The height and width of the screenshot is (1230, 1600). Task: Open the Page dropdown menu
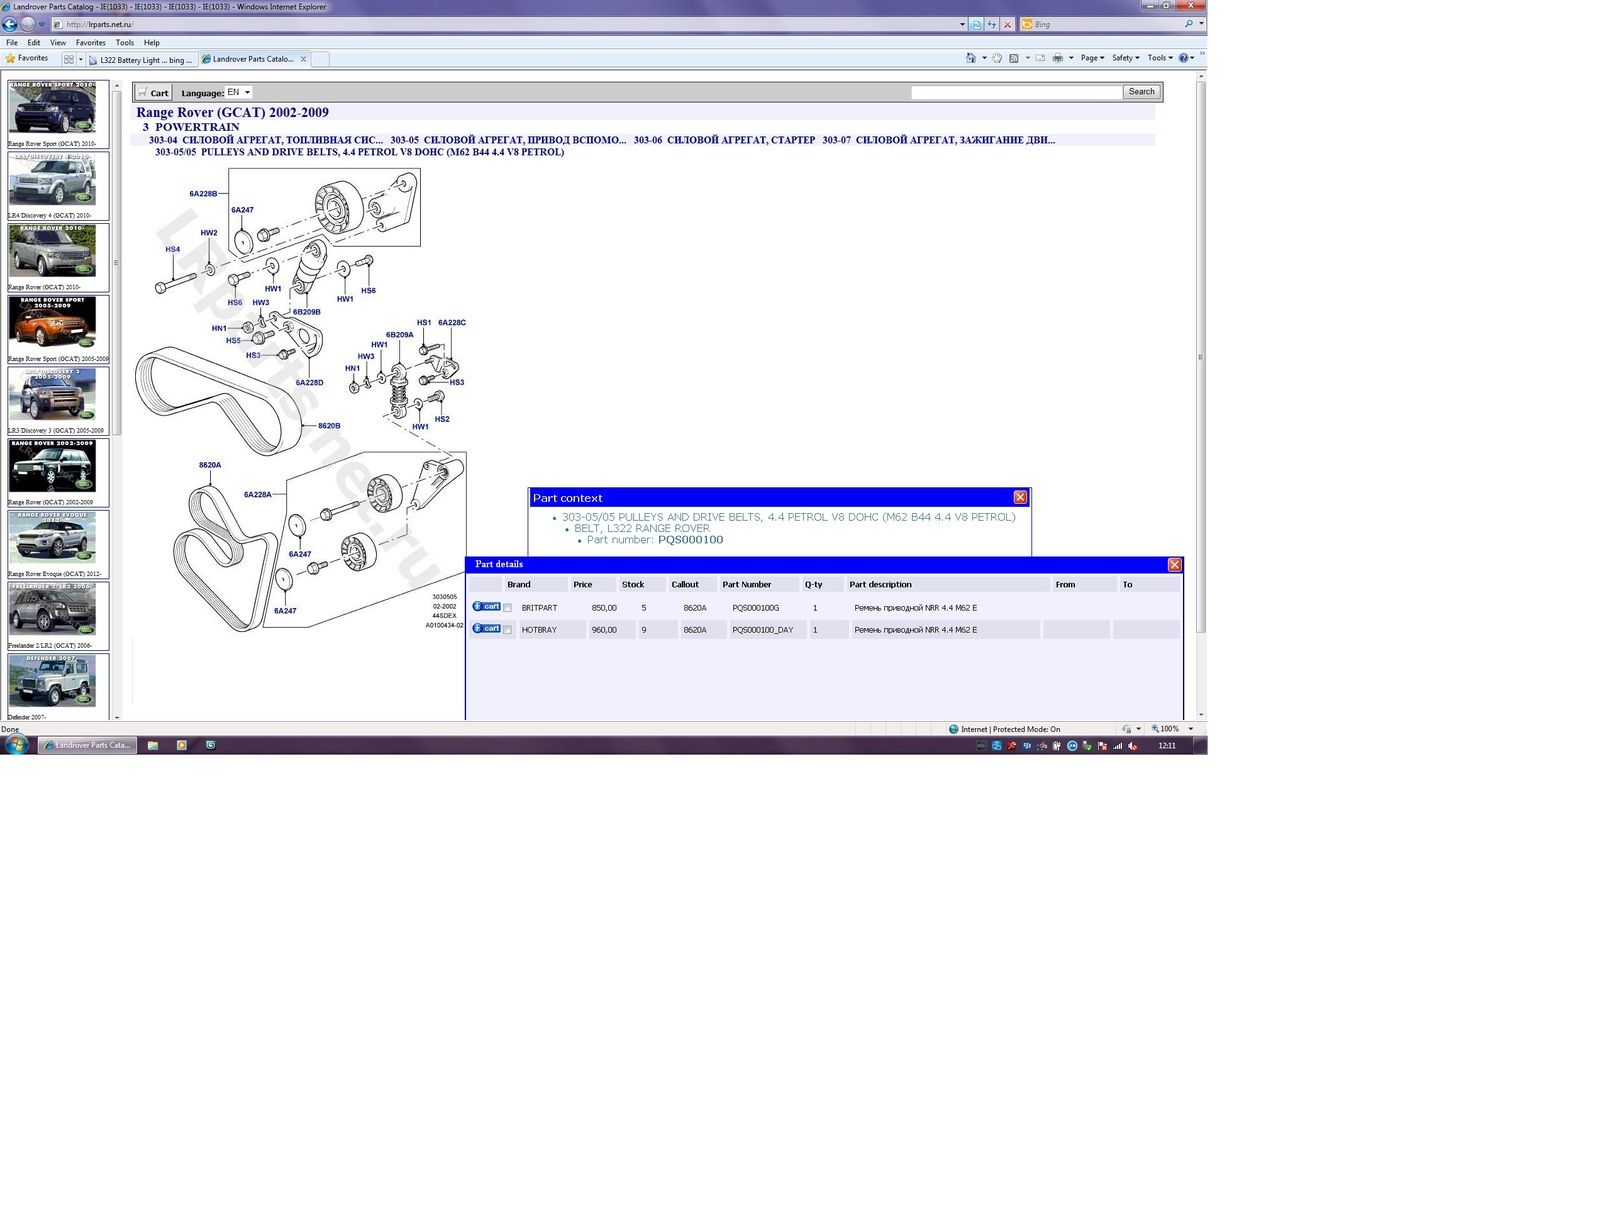click(1092, 58)
